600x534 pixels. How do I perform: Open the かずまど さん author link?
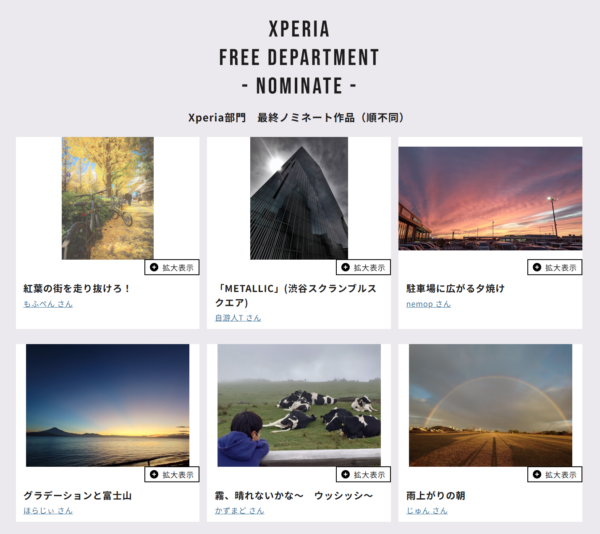pyautogui.click(x=239, y=510)
